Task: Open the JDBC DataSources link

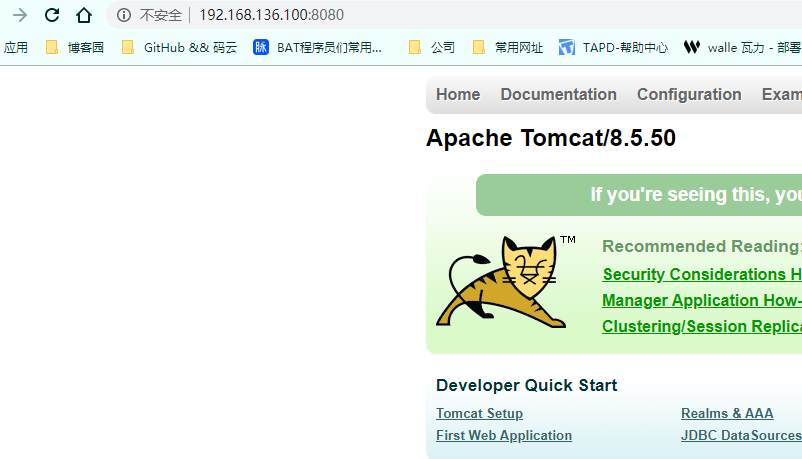Action: (741, 435)
